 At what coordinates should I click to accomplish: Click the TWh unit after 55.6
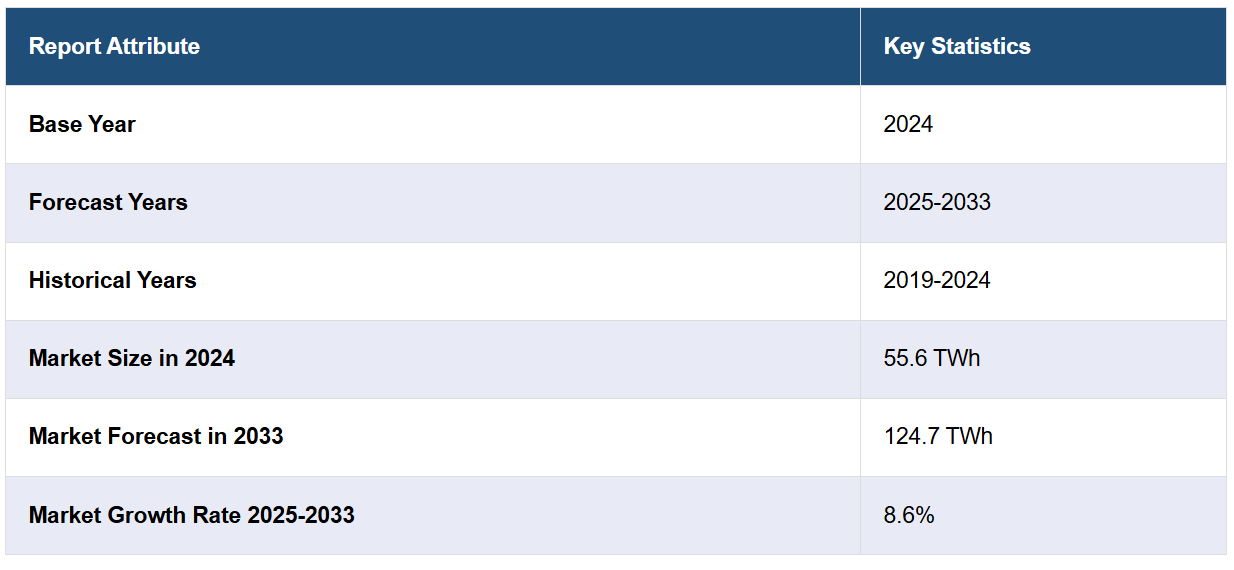click(x=957, y=358)
